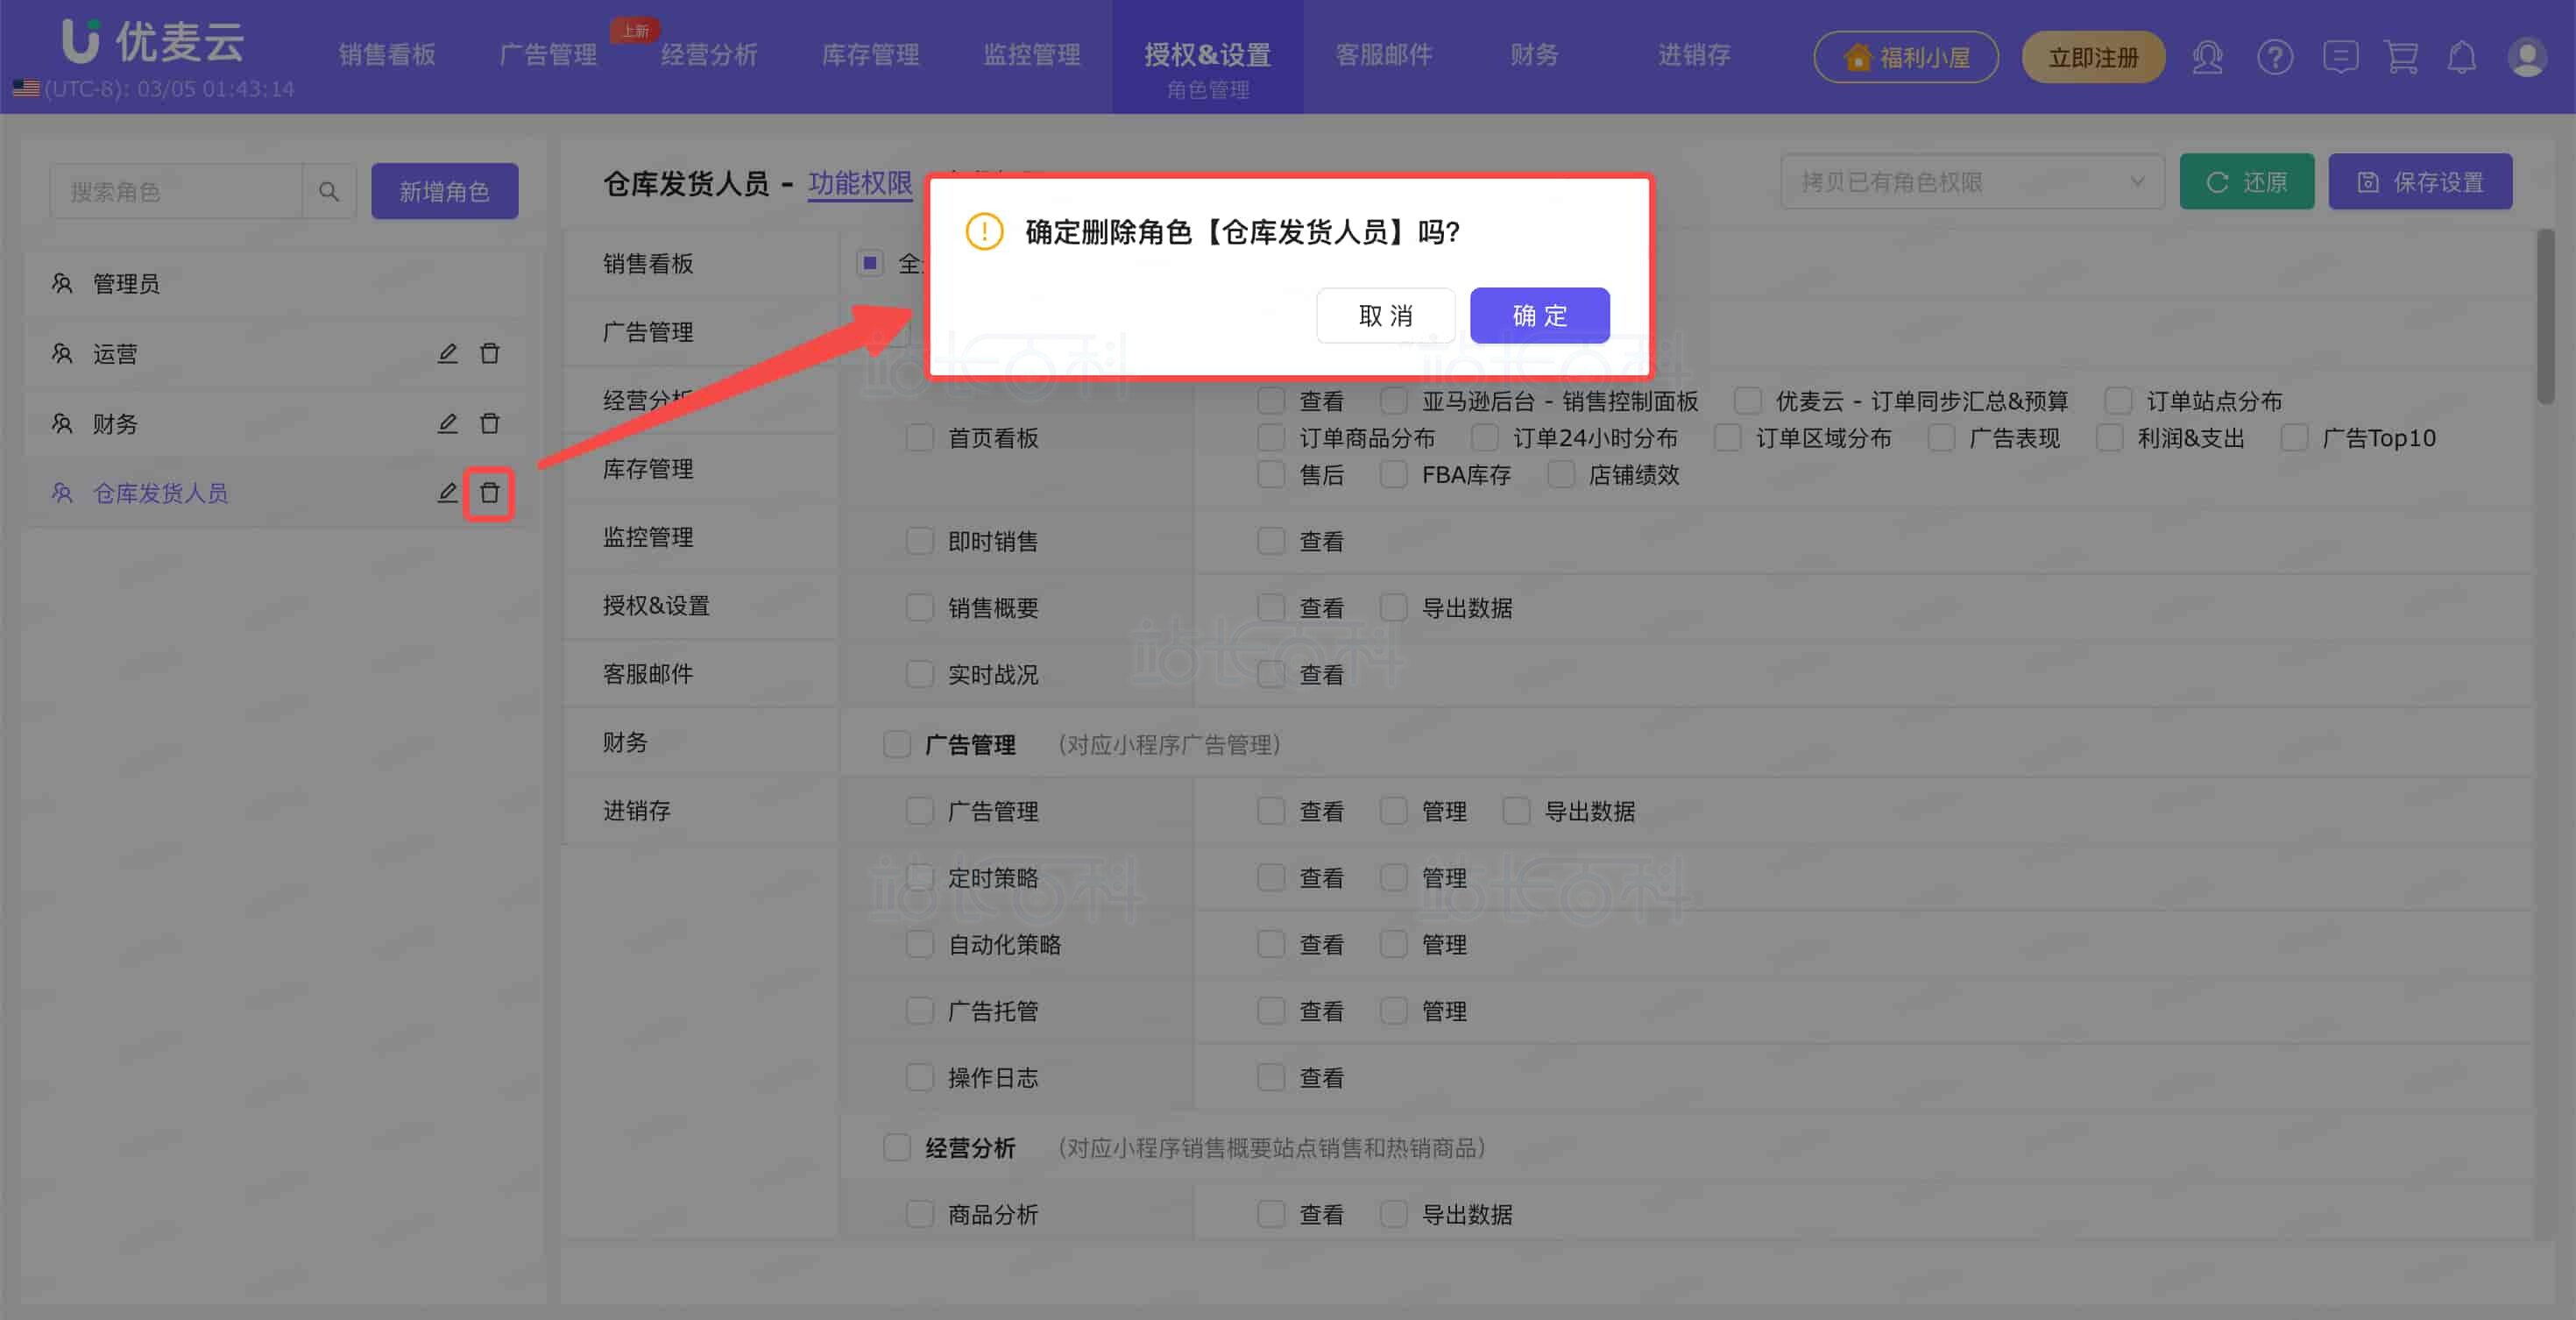Click the search magnifier icon in role search
Screen dimensions: 2576x1320
[x=329, y=191]
